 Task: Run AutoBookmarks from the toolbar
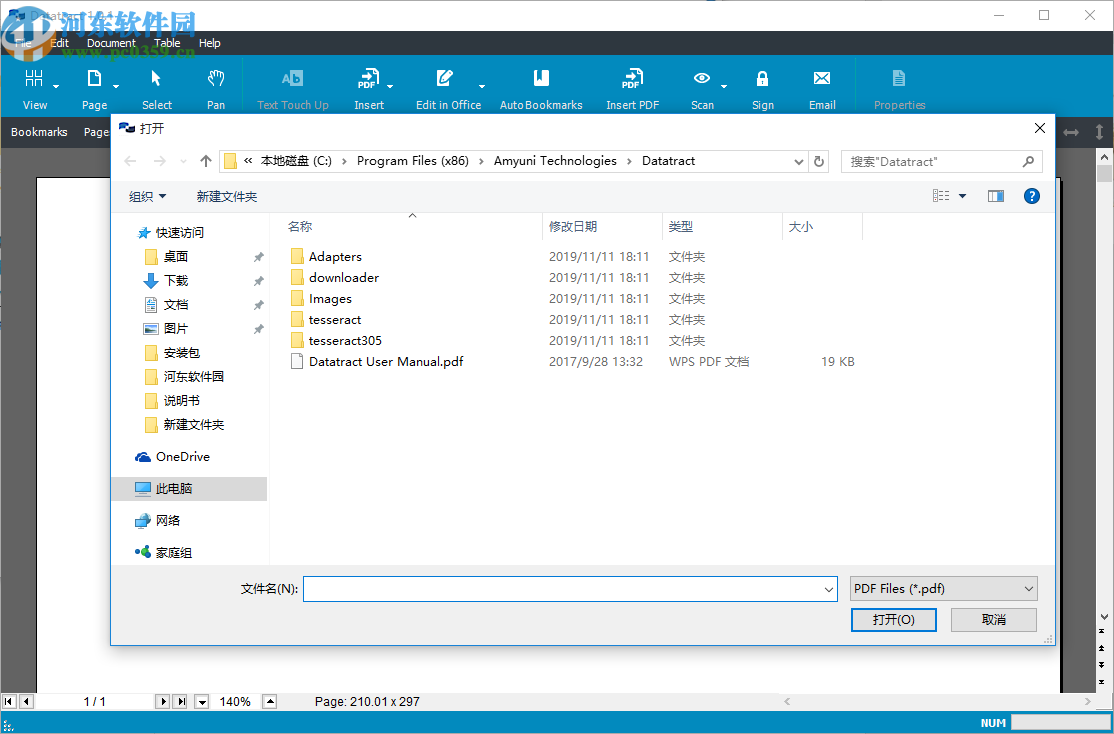(541, 86)
